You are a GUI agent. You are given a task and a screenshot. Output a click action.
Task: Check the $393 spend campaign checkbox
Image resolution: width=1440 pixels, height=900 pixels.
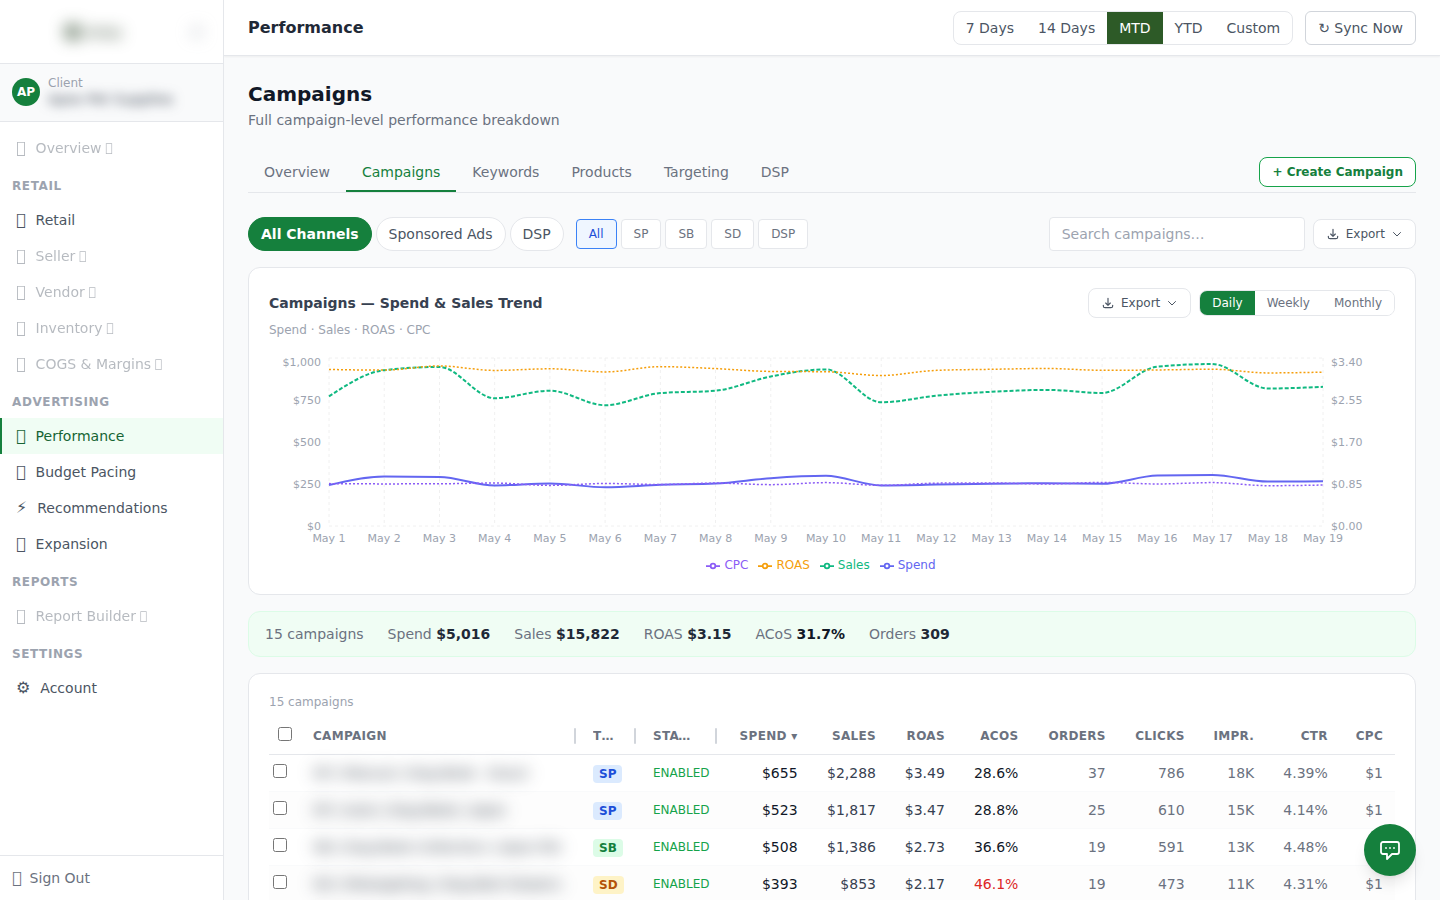coord(280,882)
